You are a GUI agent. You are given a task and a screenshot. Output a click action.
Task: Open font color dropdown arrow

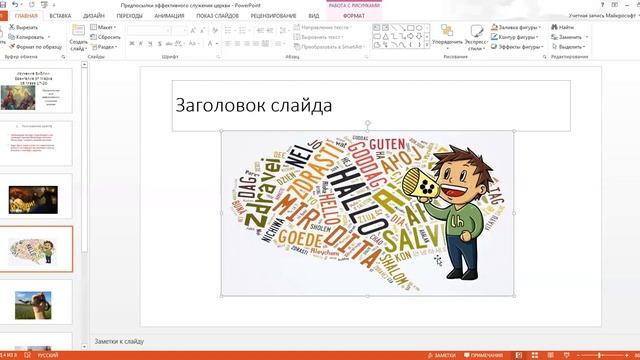tap(217, 43)
